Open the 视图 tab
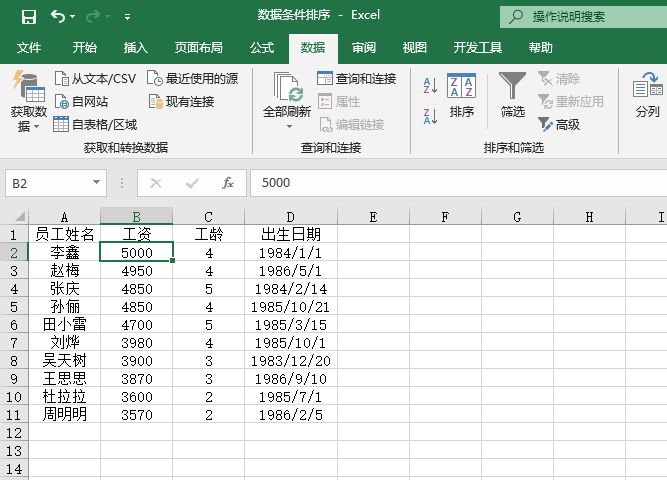This screenshot has height=480, width=667. click(x=414, y=48)
